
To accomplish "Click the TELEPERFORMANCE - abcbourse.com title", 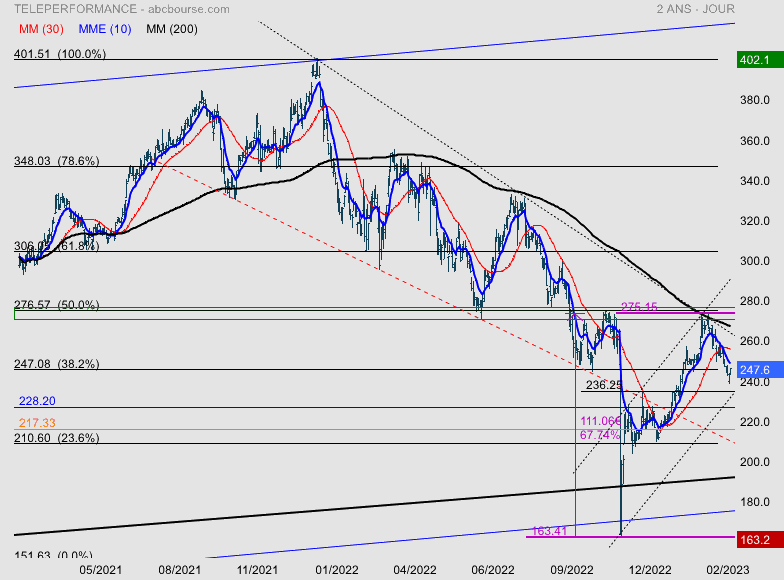I will (x=122, y=9).
